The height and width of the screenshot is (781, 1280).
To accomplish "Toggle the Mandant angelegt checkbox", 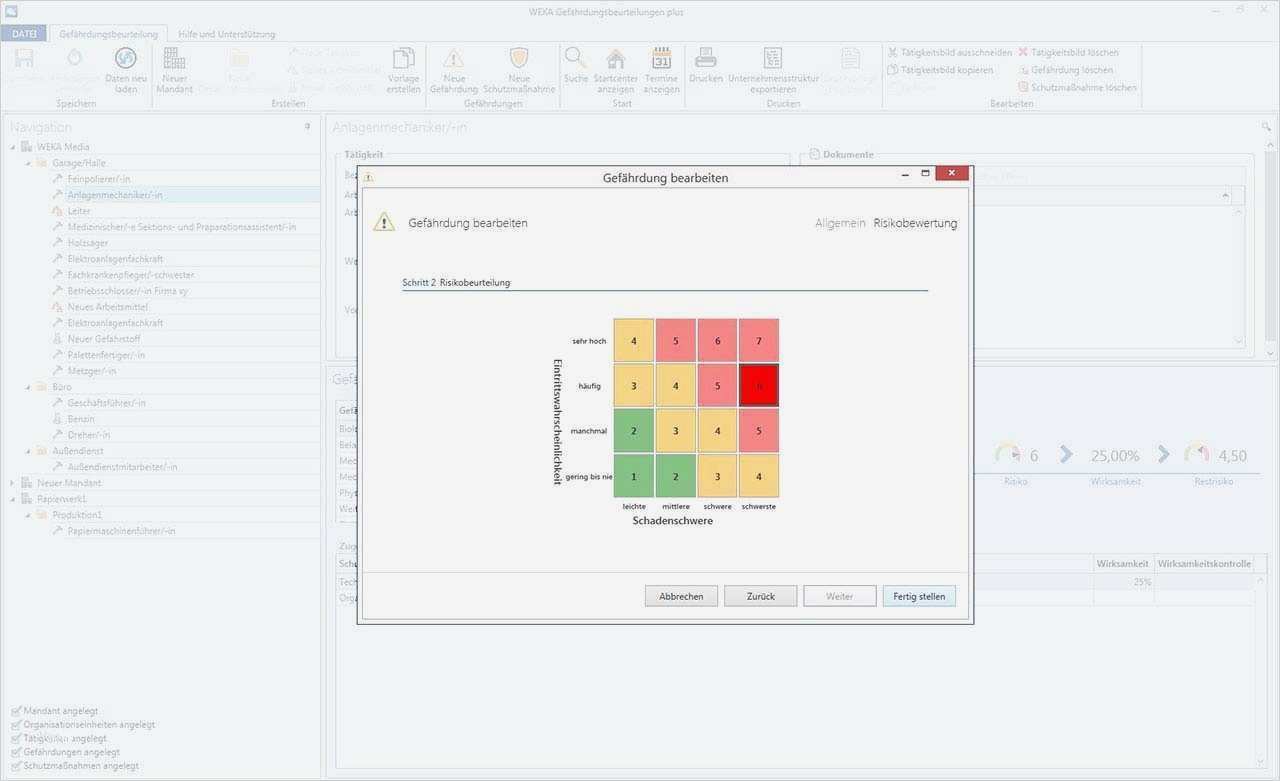I will click(x=16, y=711).
